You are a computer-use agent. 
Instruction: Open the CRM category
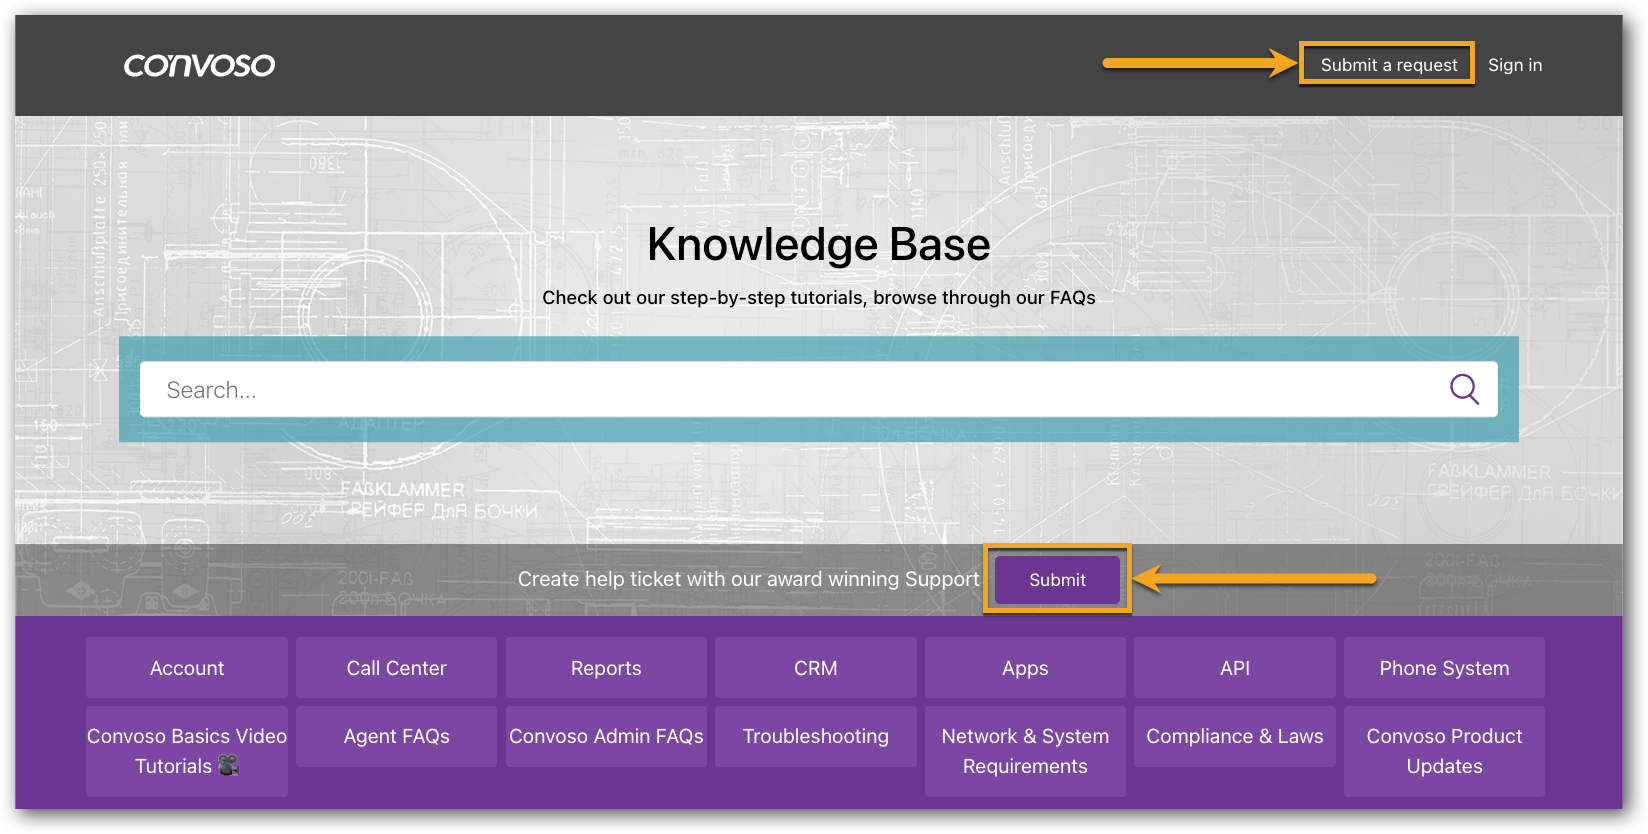click(816, 668)
